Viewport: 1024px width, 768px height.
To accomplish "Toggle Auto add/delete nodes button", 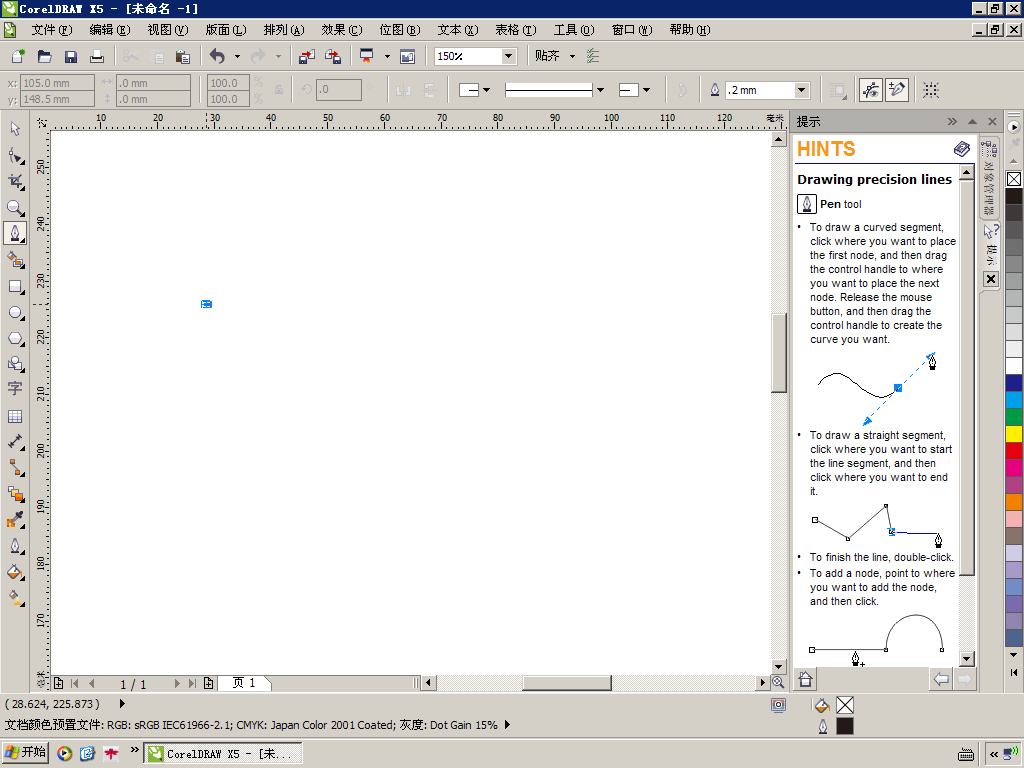I will (x=897, y=90).
